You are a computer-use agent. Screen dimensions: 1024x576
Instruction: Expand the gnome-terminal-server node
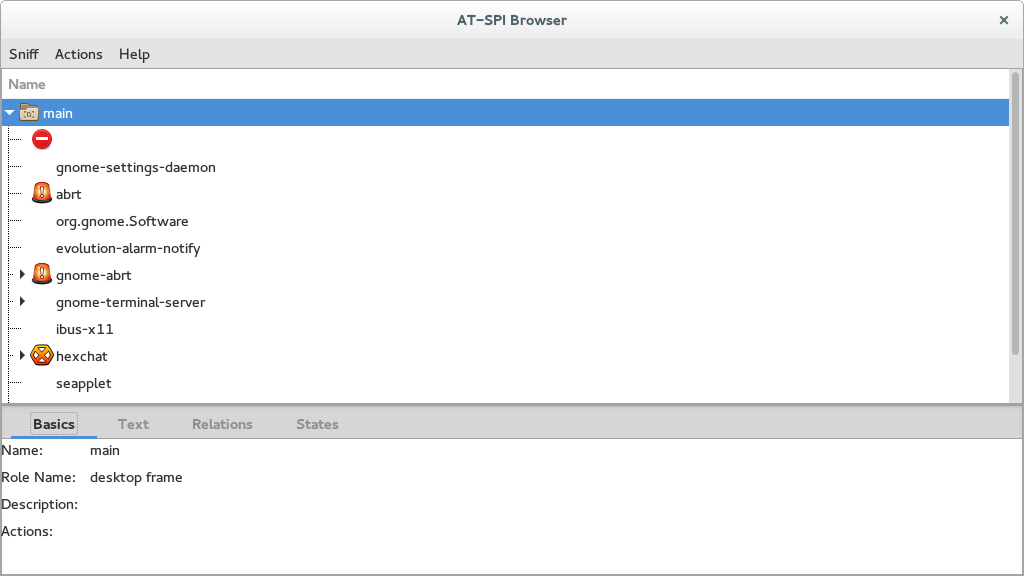coord(22,301)
